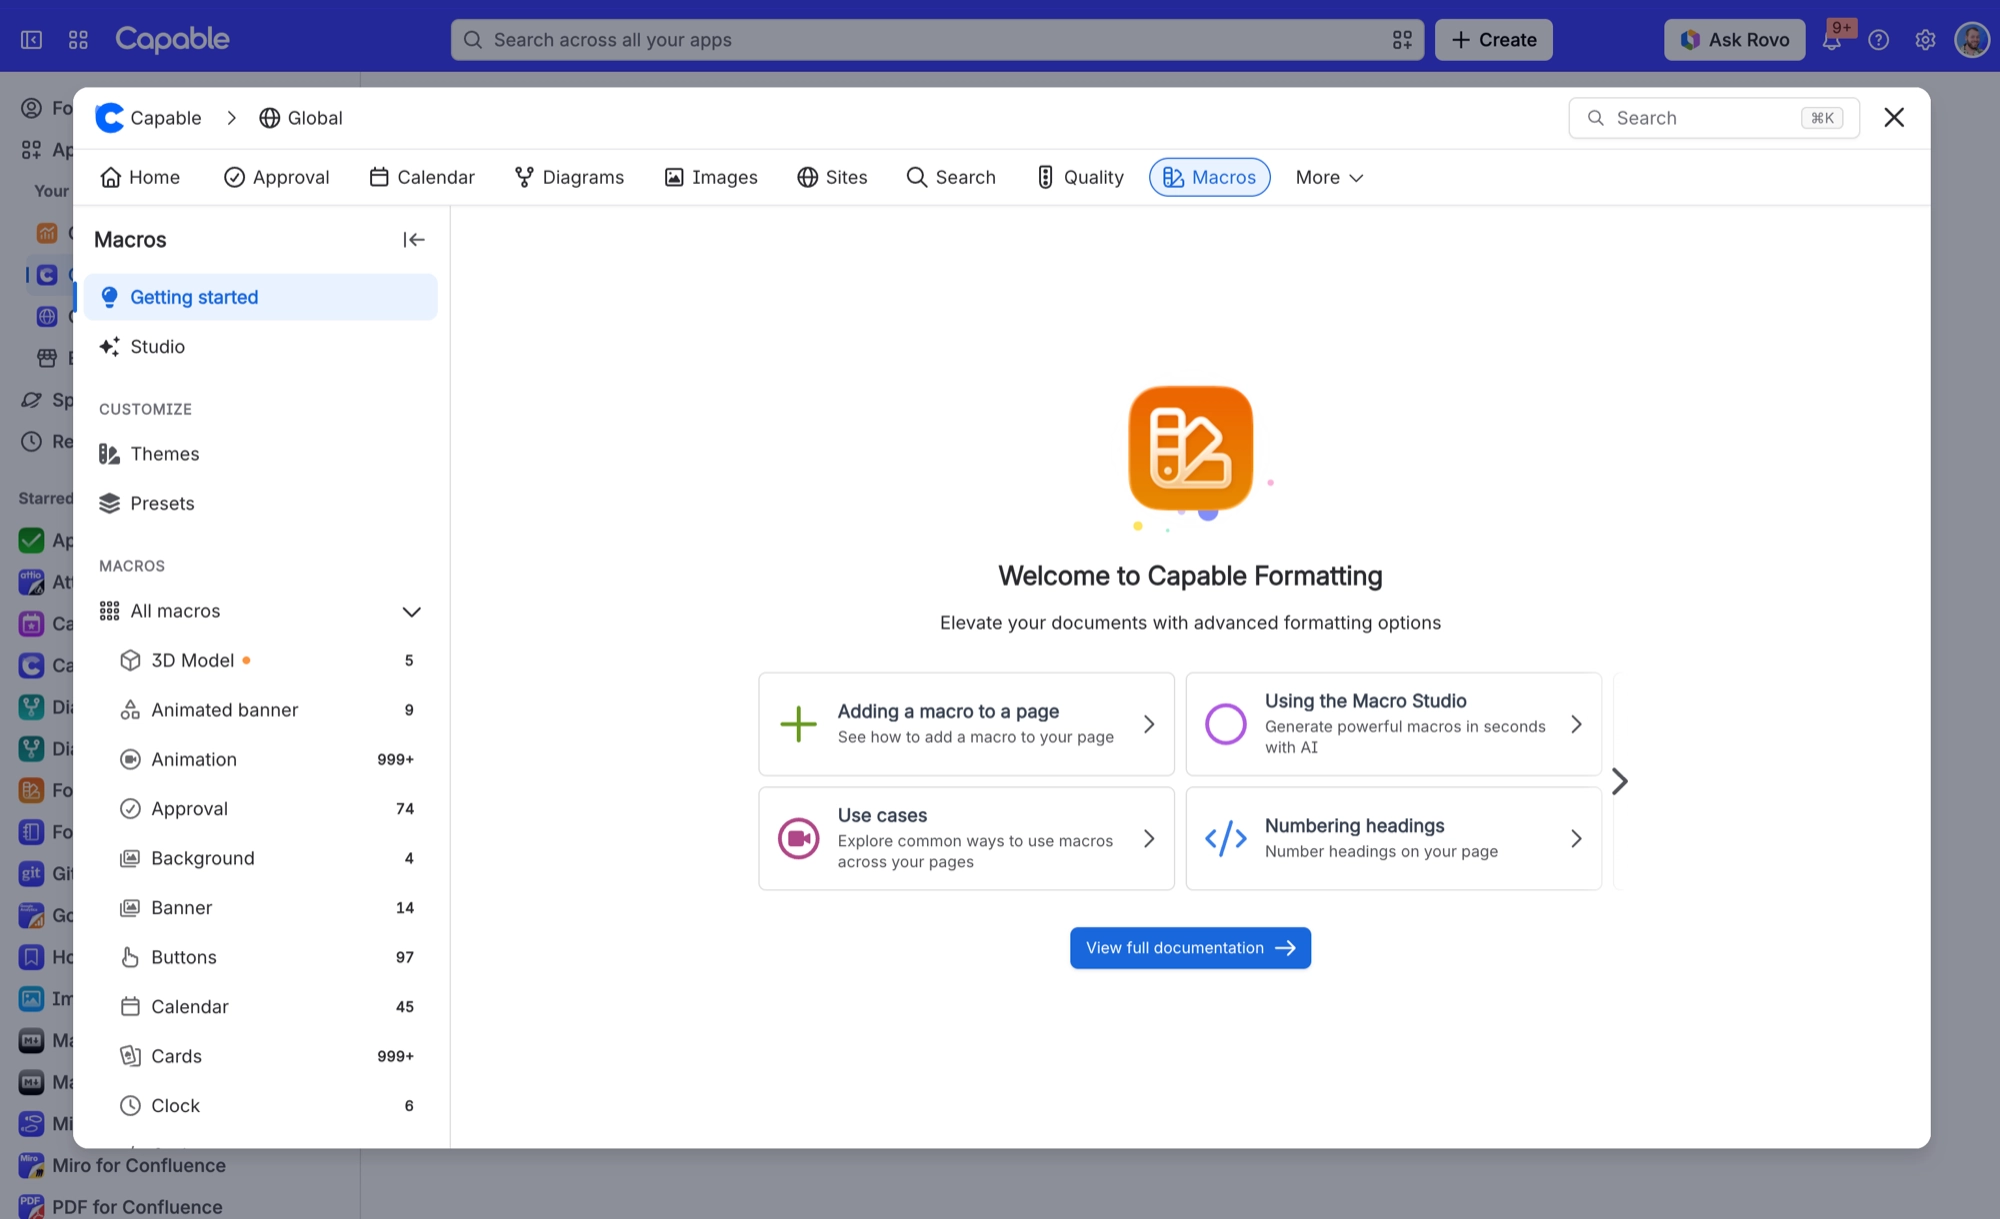Open Ask Rovo
Screen dimensions: 2000x1219
[1735, 40]
